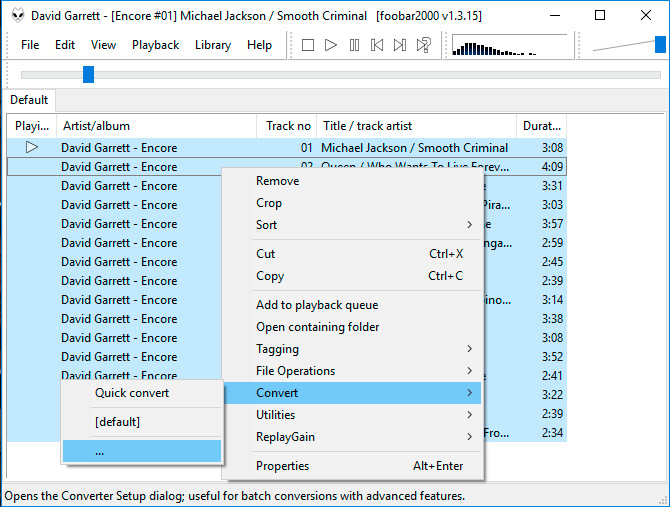This screenshot has width=670, height=507.
Task: Click the 3:38 duration cell
Action: (552, 319)
